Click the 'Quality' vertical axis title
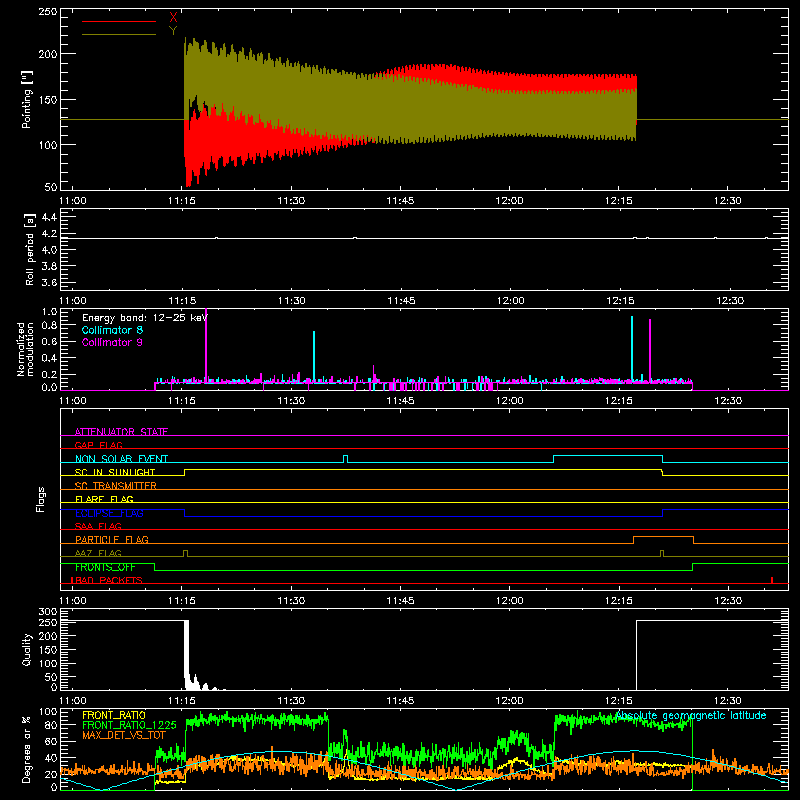This screenshot has height=800, width=800. 27,649
